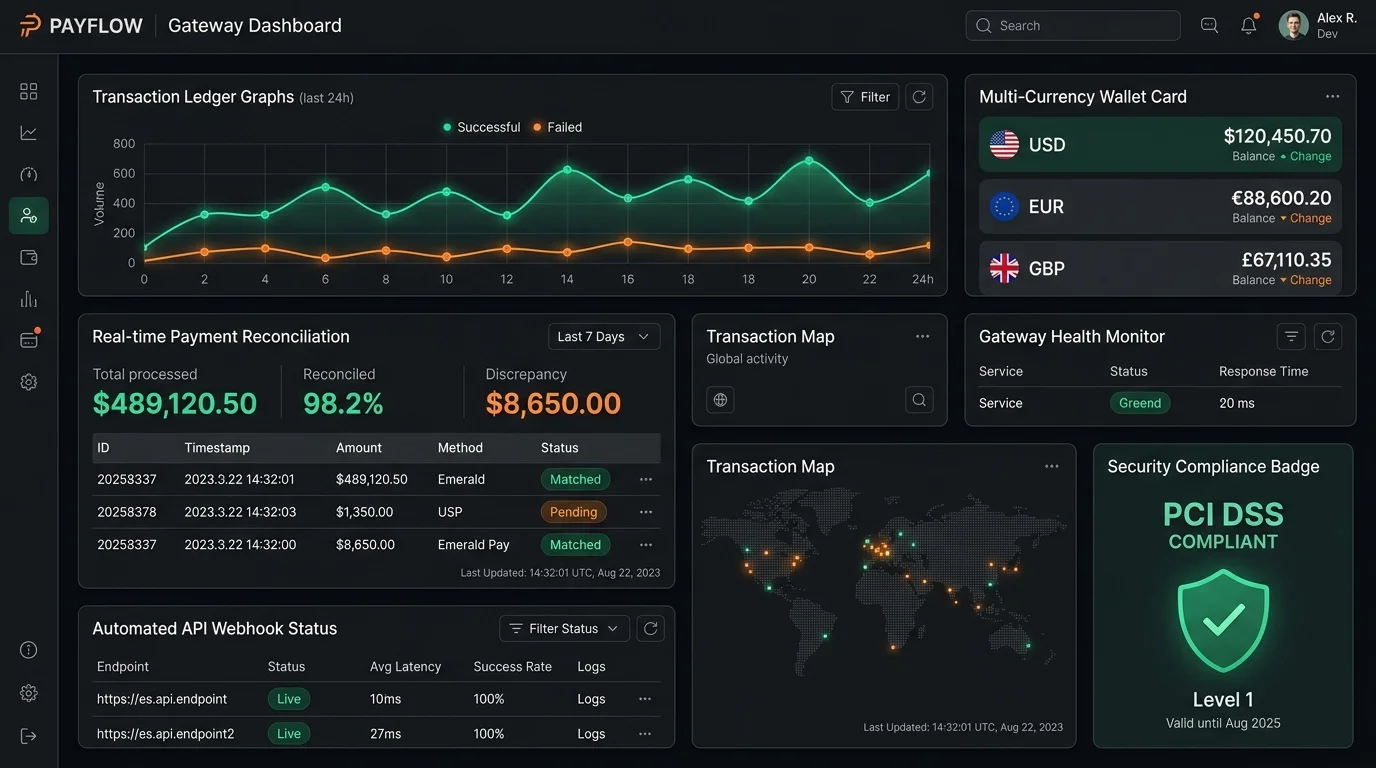Open the Multi-Currency Wallet Card more options menu
This screenshot has width=1376, height=768.
click(1332, 97)
